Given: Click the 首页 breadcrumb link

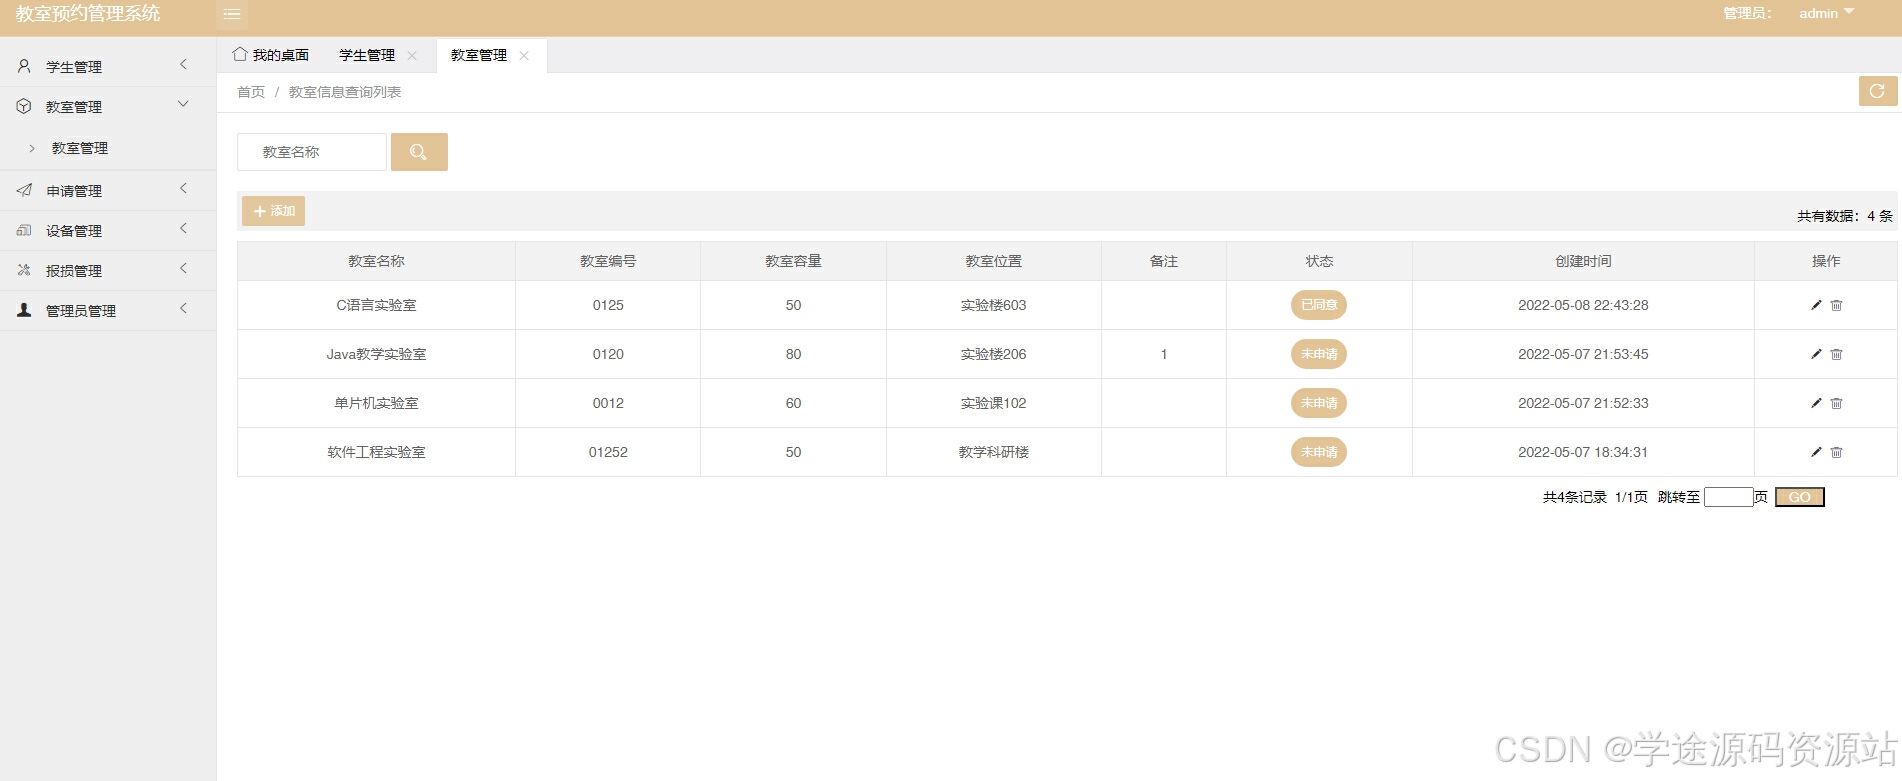Looking at the screenshot, I should [x=251, y=92].
